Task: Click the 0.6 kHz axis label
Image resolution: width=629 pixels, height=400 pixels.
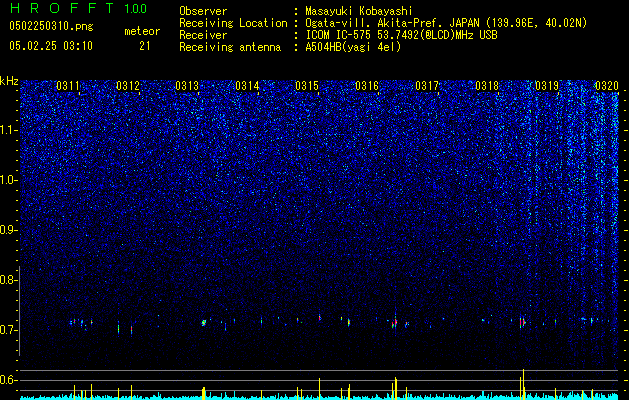Action: click(9, 380)
